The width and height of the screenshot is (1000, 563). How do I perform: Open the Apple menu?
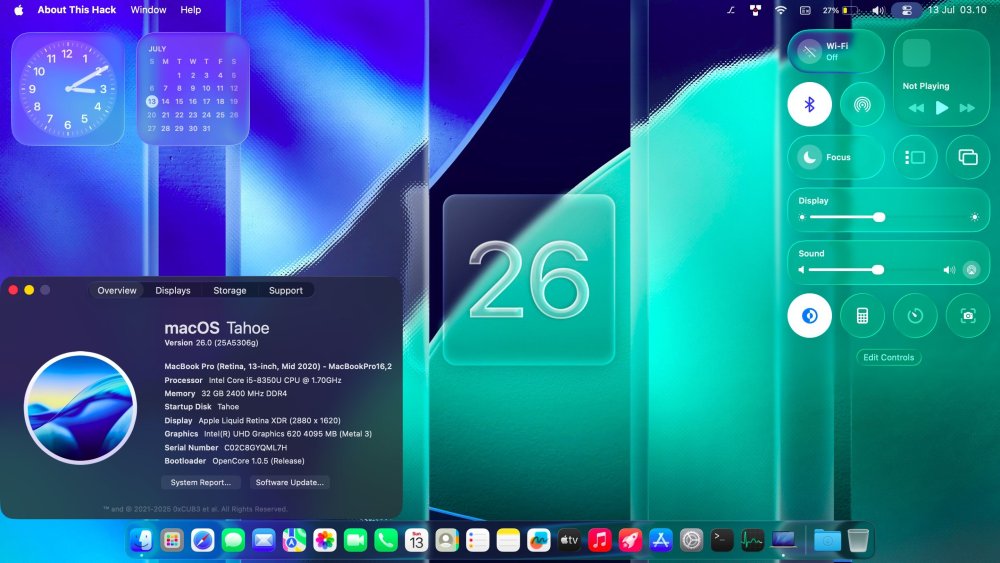click(18, 10)
